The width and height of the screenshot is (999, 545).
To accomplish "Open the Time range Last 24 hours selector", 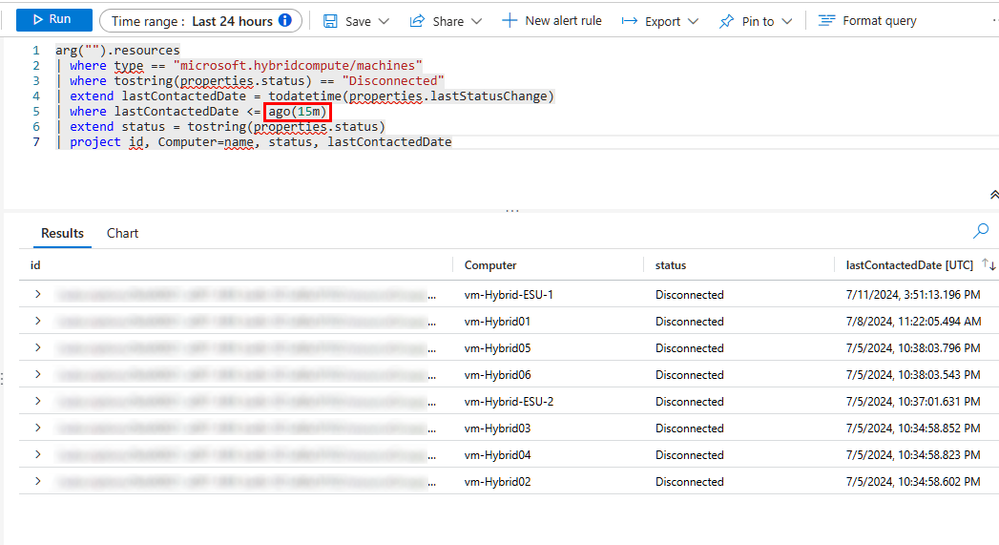I will 201,21.
